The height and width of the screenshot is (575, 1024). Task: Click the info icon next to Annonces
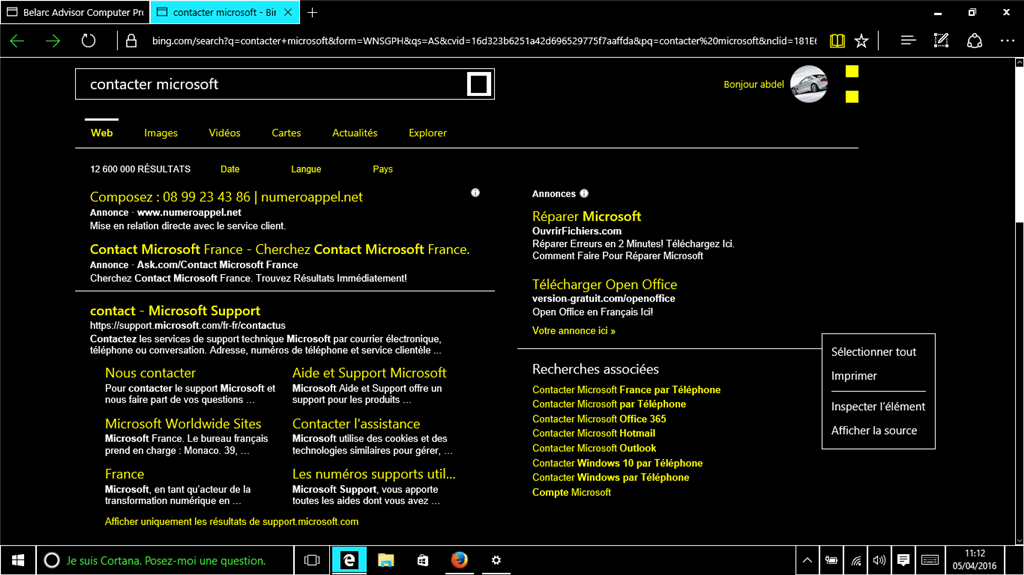tap(584, 193)
